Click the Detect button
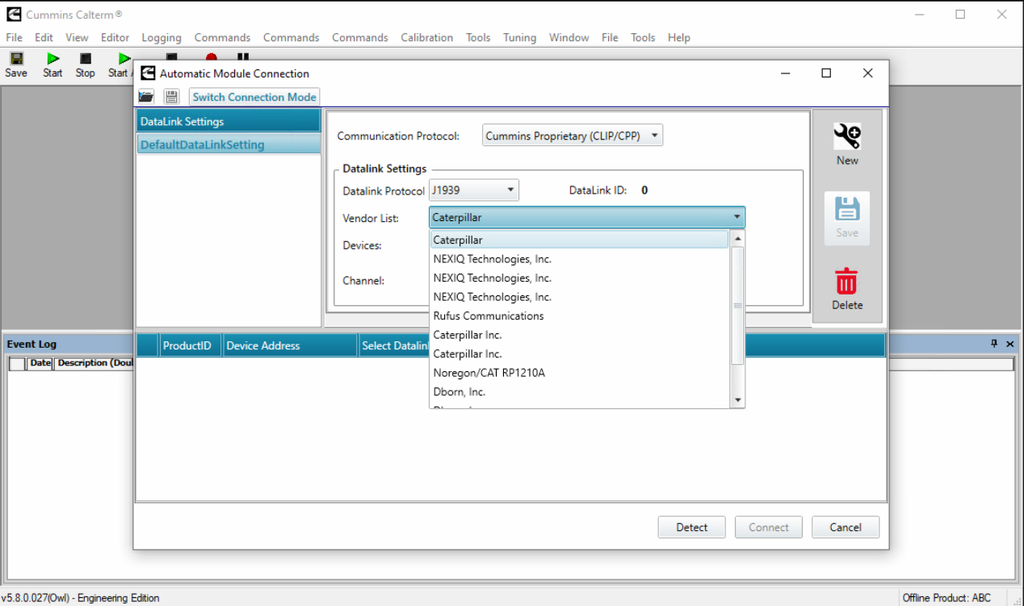The width and height of the screenshot is (1024, 606). [691, 527]
